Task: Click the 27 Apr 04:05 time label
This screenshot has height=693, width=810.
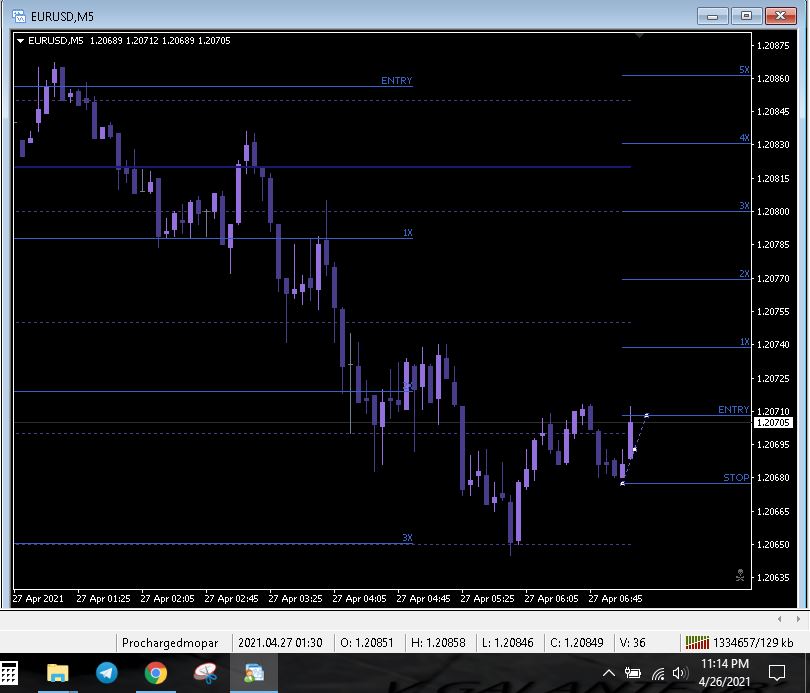Action: pos(359,598)
